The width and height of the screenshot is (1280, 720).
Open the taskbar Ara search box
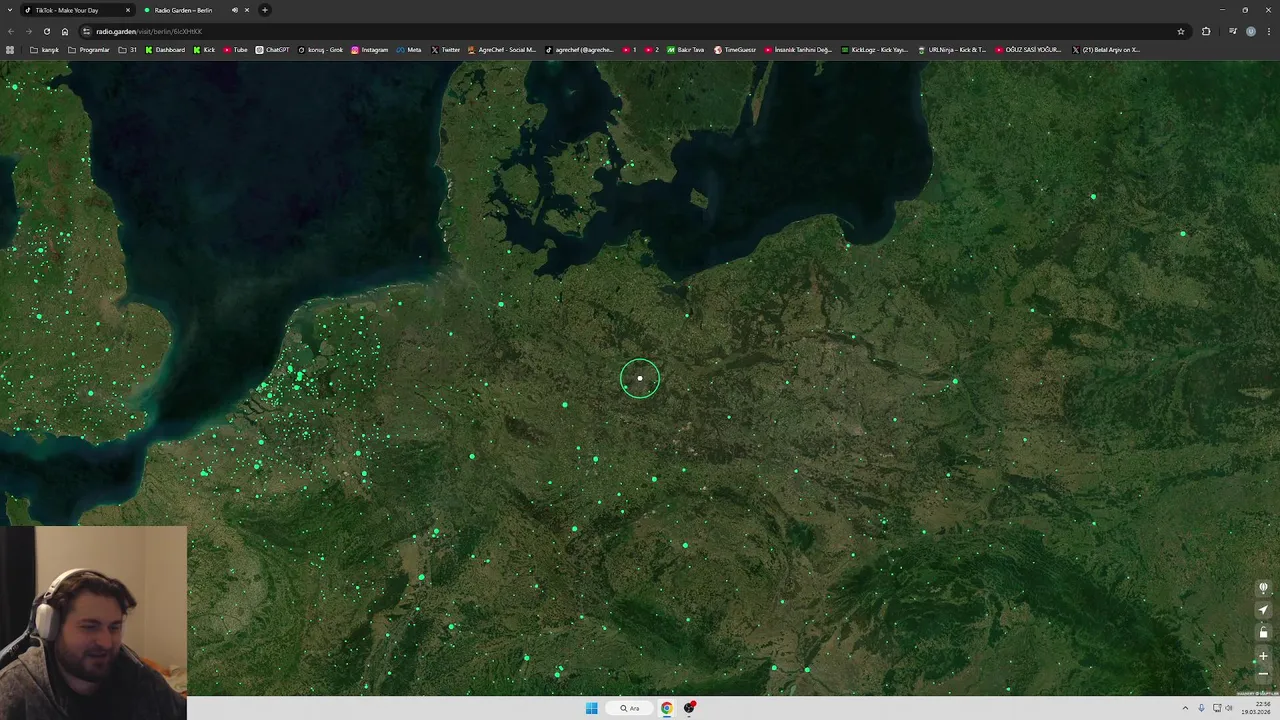point(629,708)
